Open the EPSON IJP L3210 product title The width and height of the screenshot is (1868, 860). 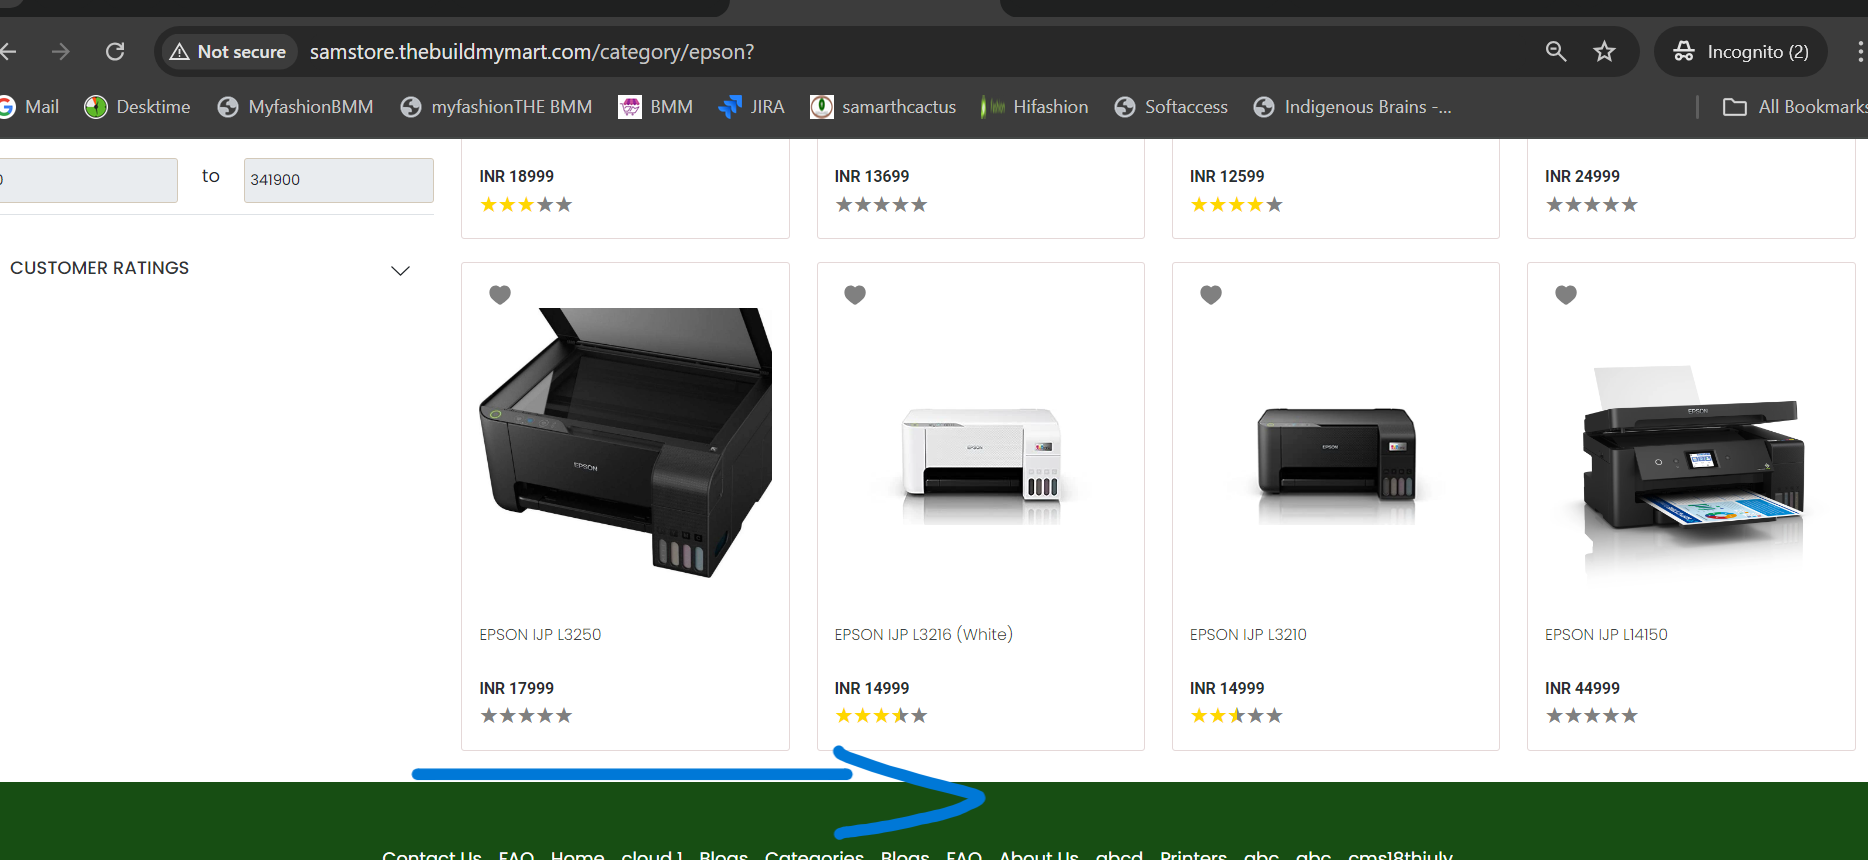tap(1248, 635)
